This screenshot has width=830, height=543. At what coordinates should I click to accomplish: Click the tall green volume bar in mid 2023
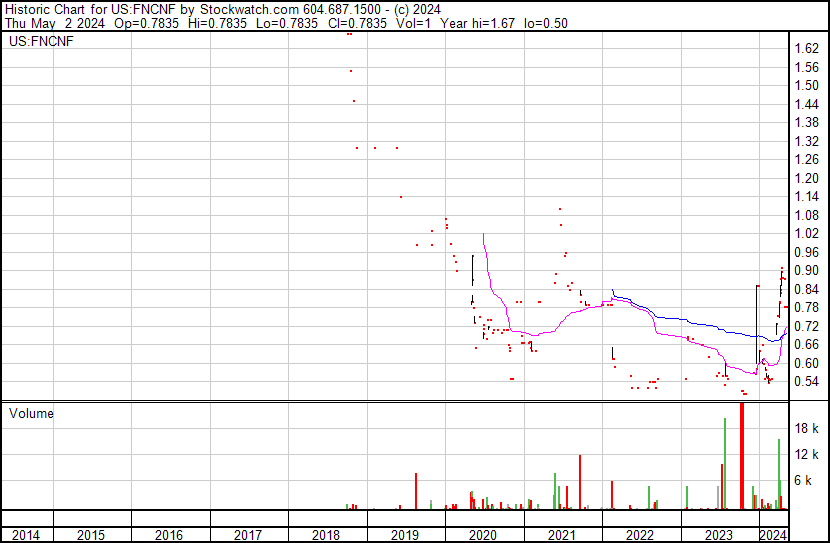(725, 464)
